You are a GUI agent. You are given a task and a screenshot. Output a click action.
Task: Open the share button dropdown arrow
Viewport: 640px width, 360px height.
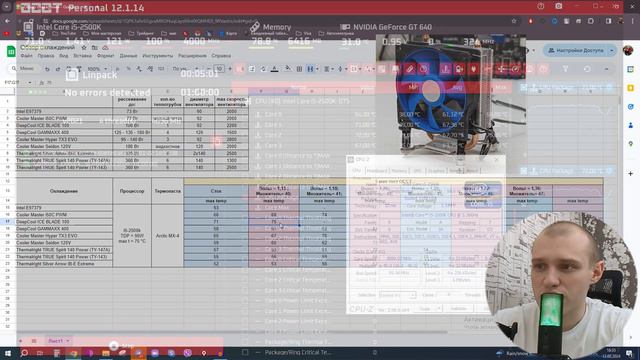click(611, 50)
